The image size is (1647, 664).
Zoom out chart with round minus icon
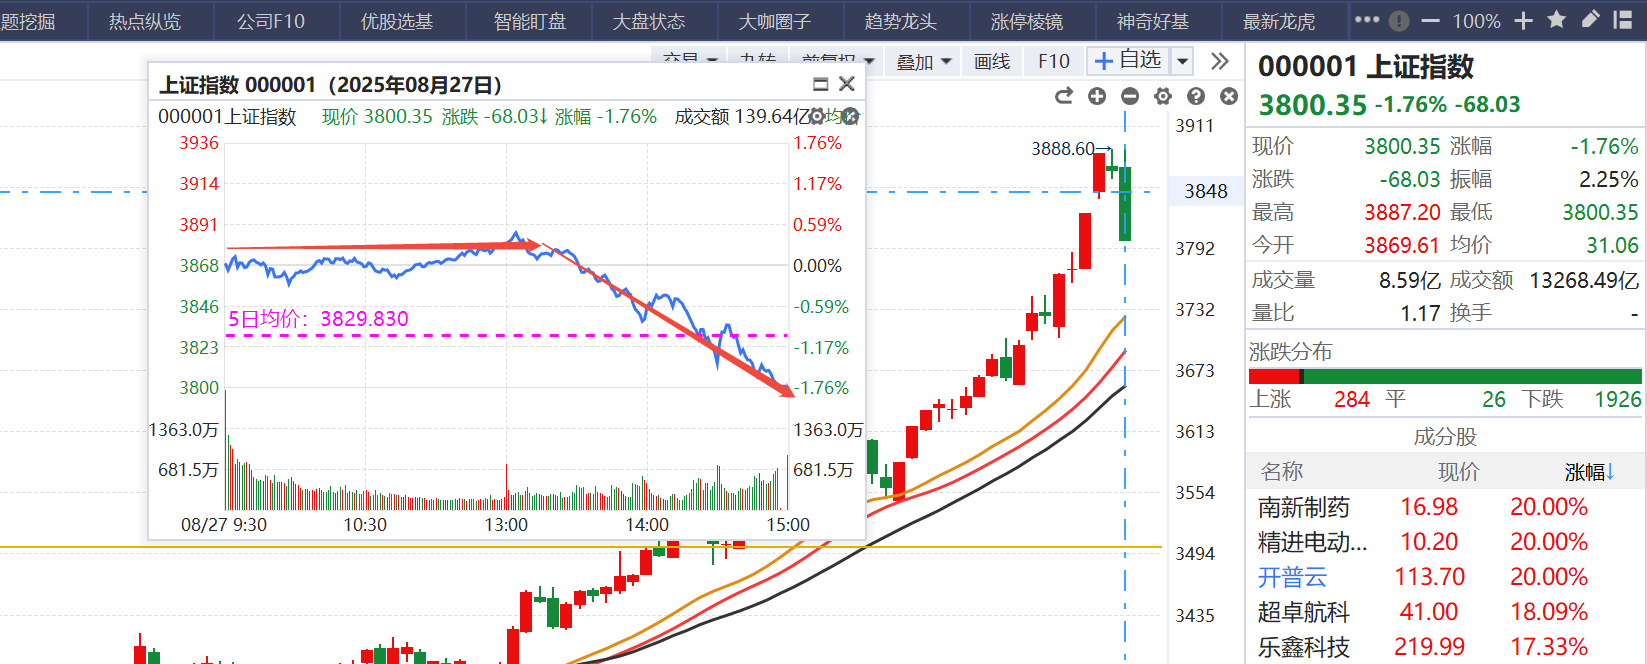[x=1130, y=96]
